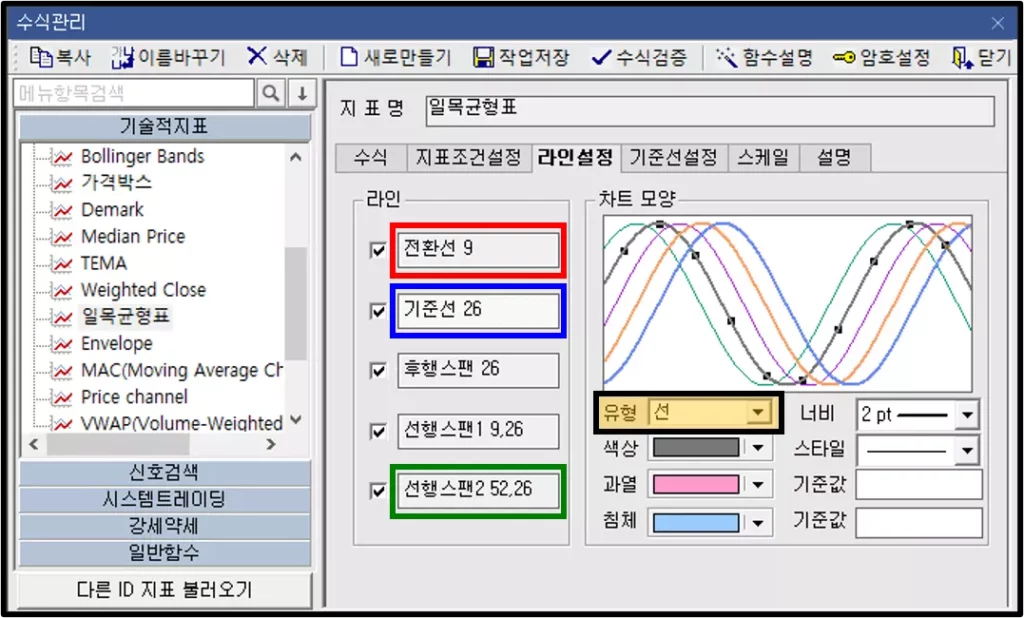The image size is (1024, 618).
Task: Click the down arrow next-result button
Action: click(302, 94)
